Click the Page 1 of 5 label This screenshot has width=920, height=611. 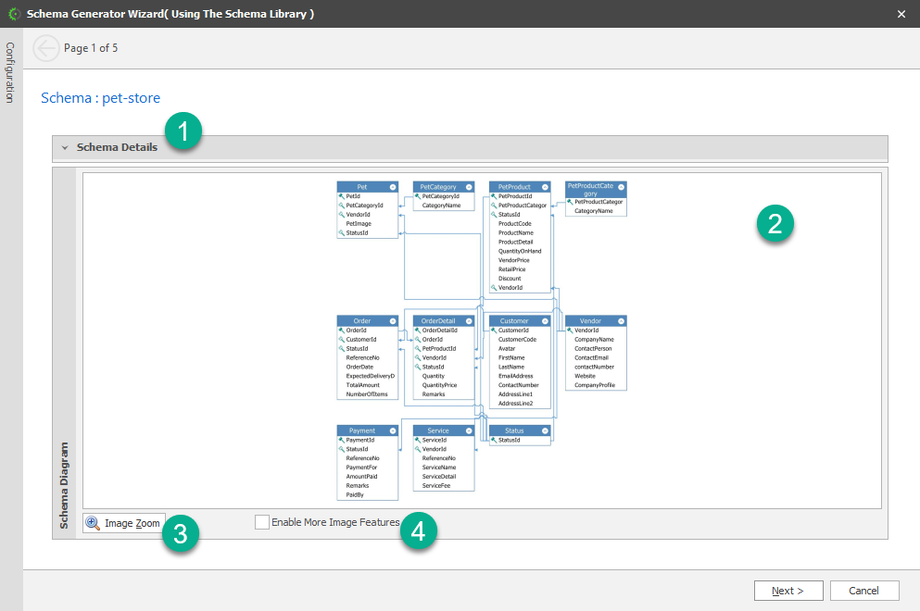click(91, 48)
